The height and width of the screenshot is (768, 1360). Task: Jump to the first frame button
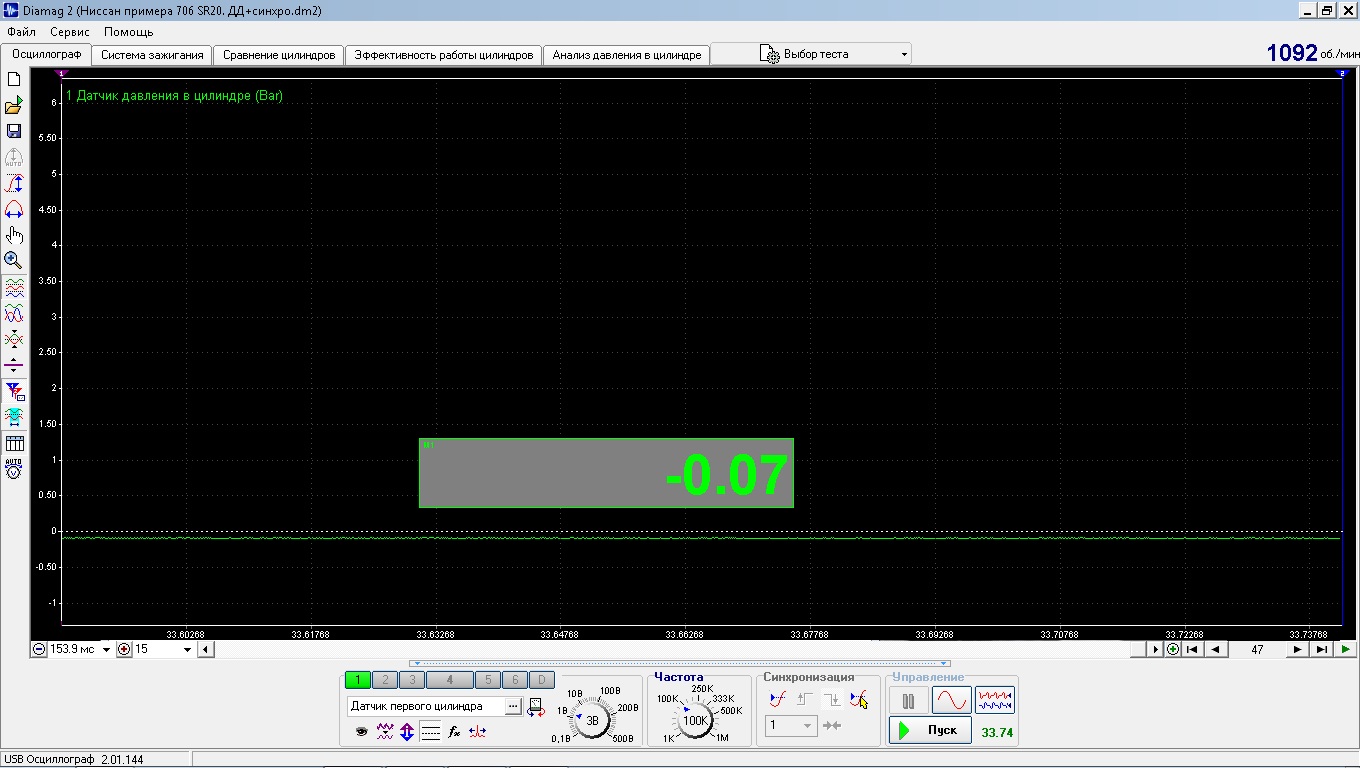pyautogui.click(x=1193, y=650)
